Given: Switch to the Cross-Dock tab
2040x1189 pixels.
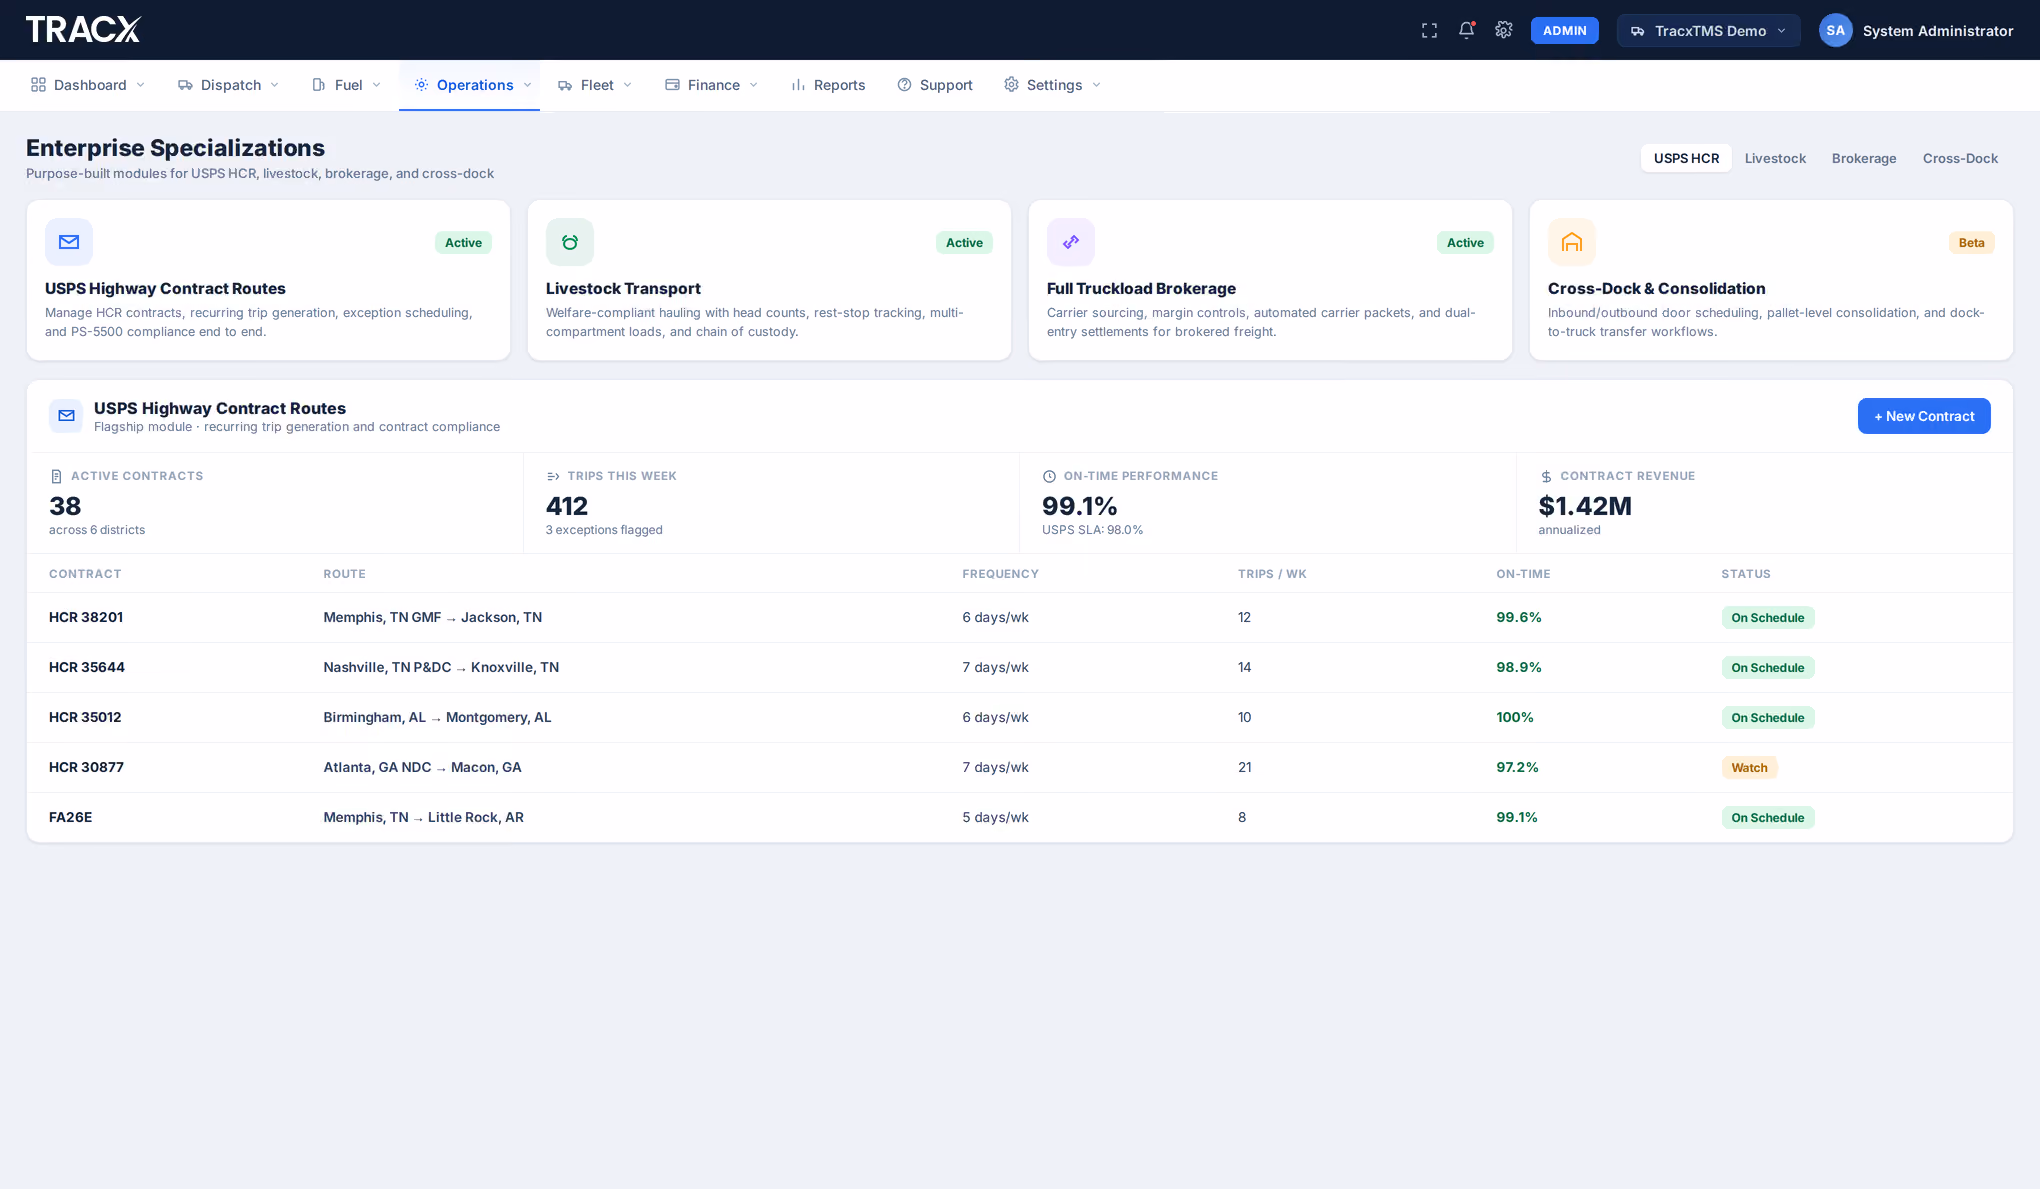Looking at the screenshot, I should pos(1960,158).
